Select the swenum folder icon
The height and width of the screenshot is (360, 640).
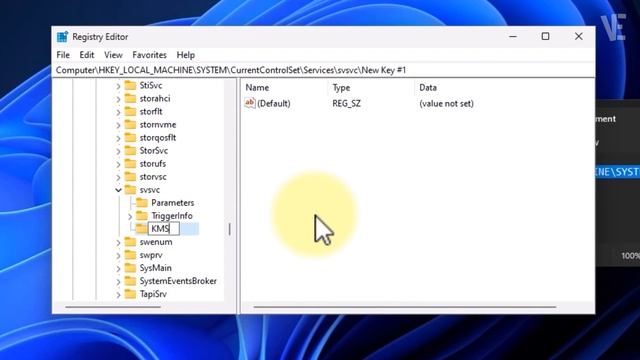tap(130, 242)
